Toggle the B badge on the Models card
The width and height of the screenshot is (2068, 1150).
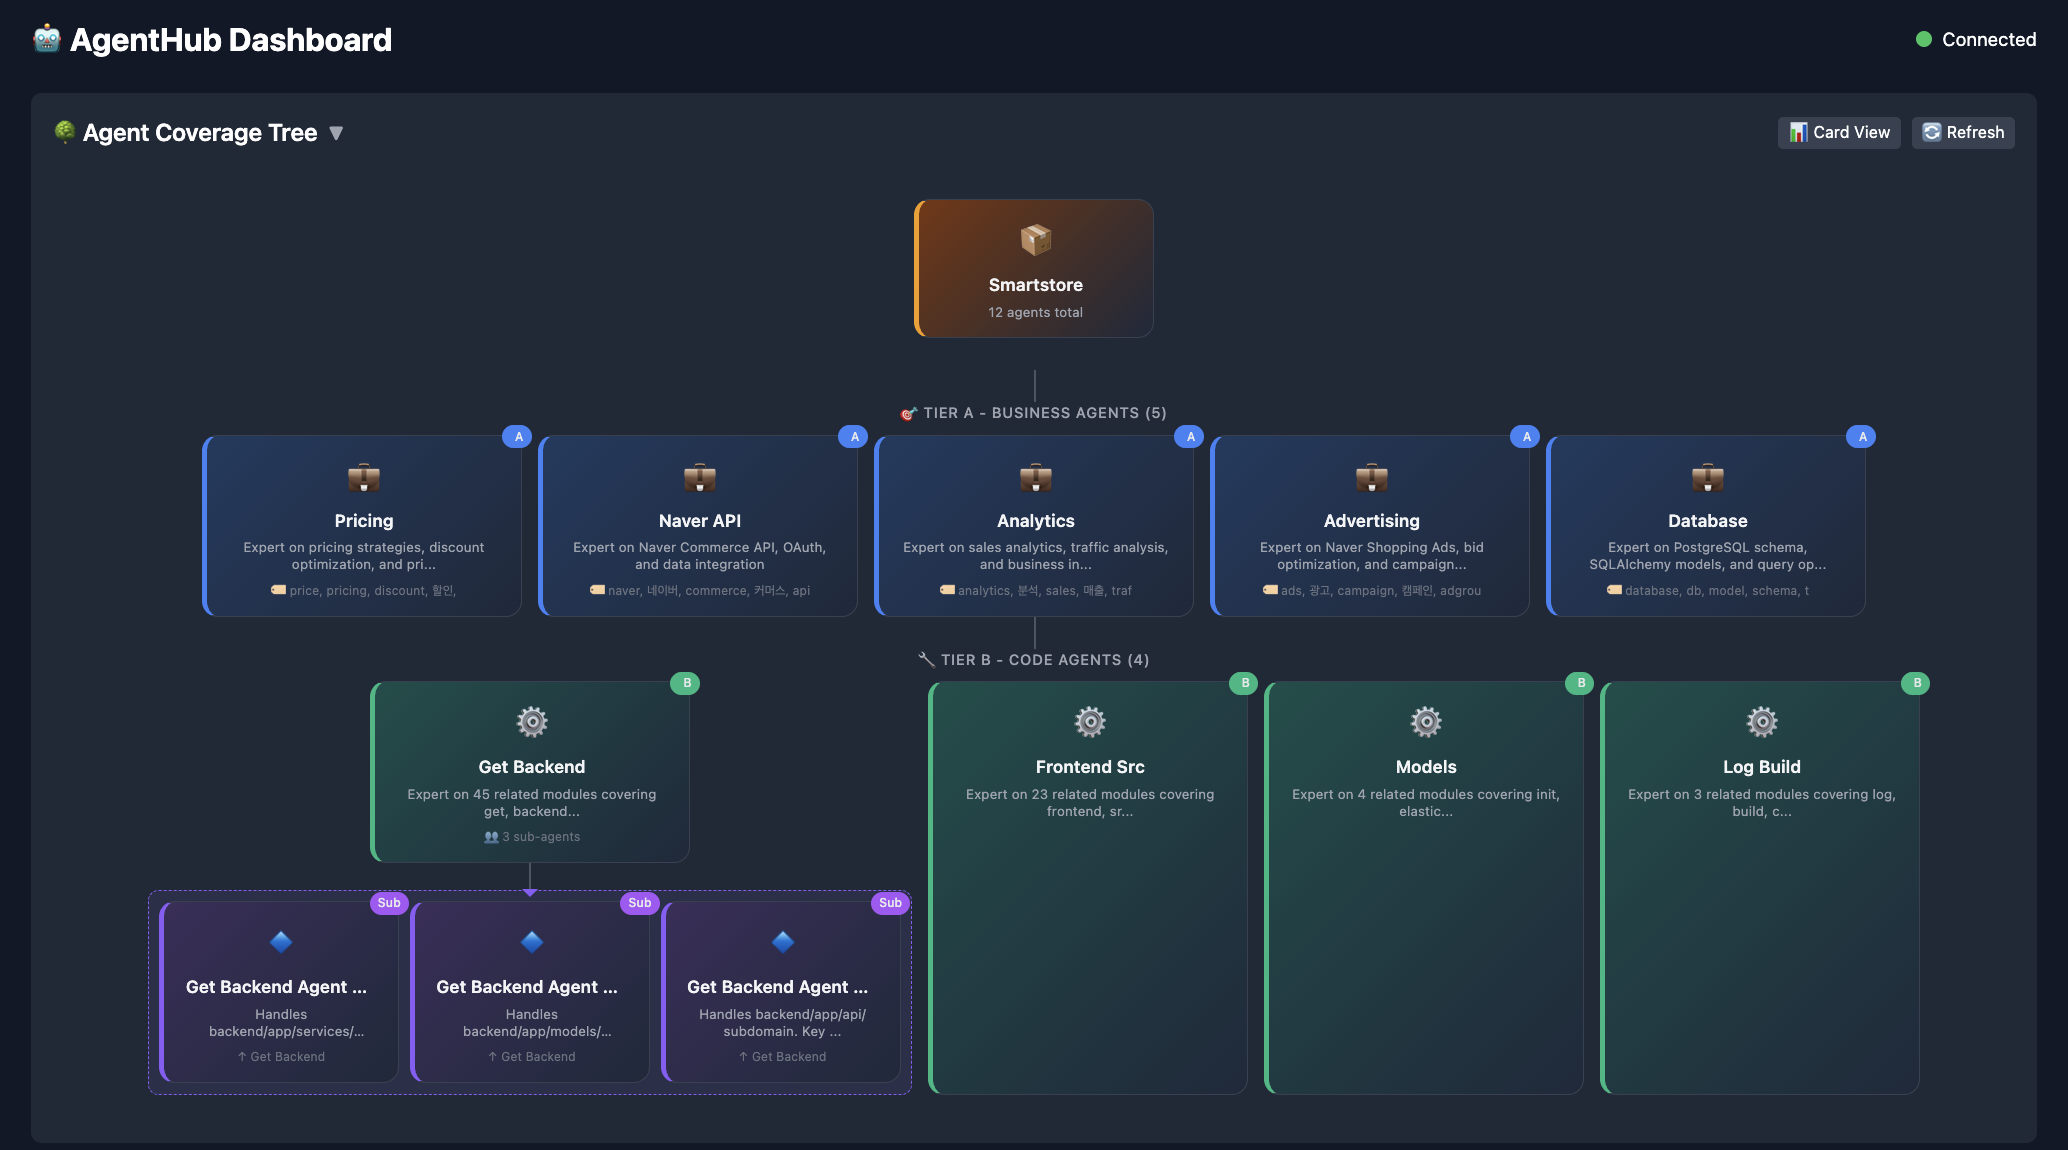[1578, 683]
